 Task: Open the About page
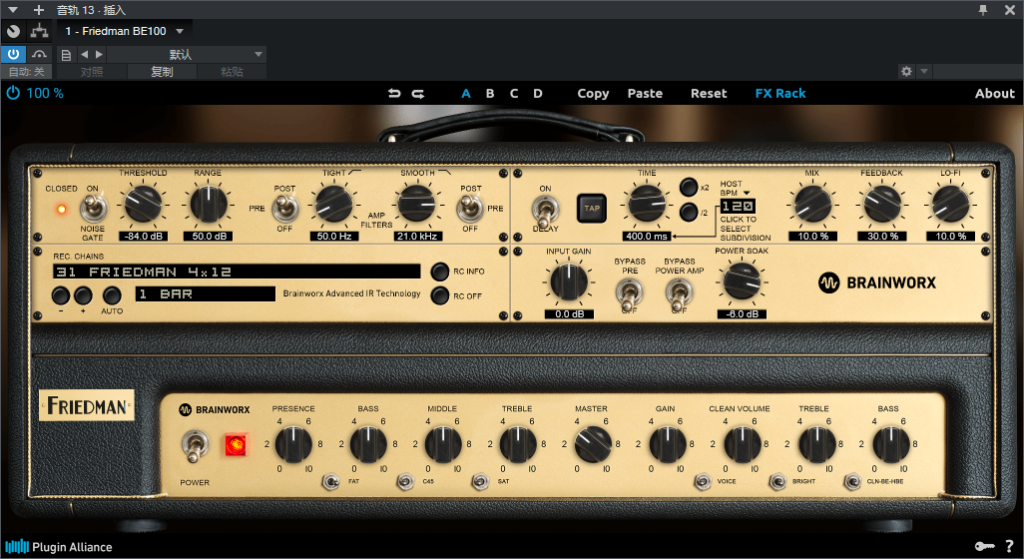995,93
